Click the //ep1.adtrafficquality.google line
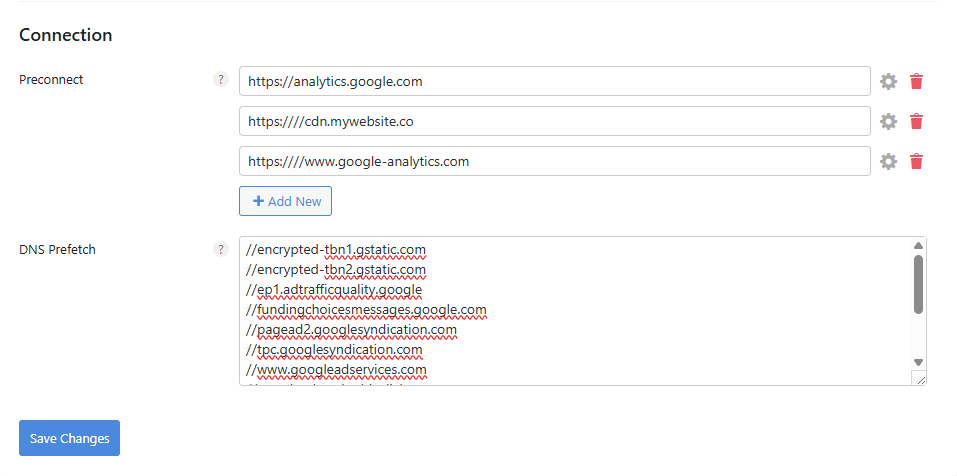Screen dimensions: 957x476 (x=334, y=290)
